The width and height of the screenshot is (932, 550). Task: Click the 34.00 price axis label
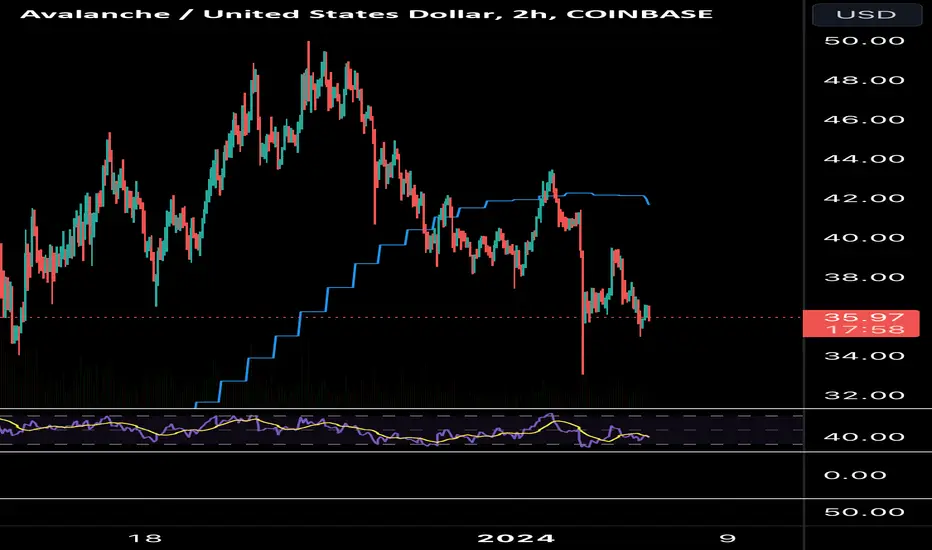tap(864, 356)
